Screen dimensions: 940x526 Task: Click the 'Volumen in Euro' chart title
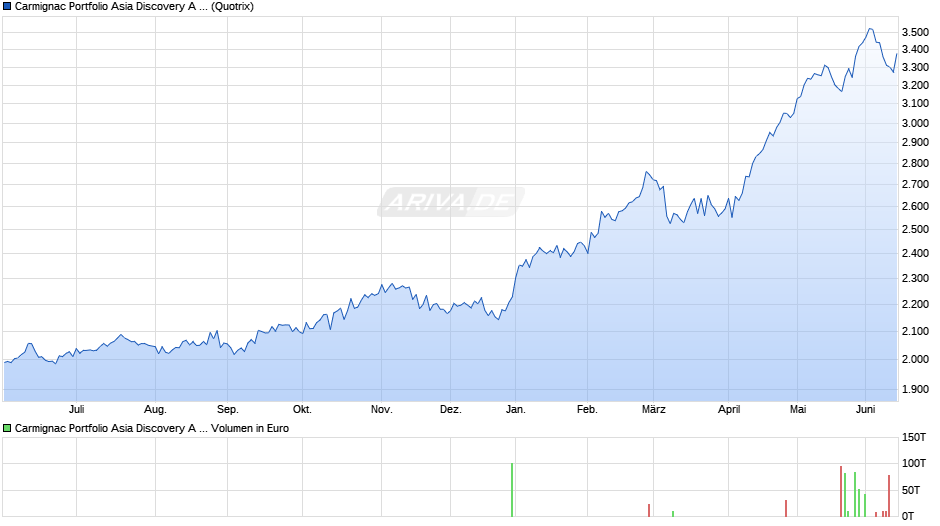tap(152, 428)
